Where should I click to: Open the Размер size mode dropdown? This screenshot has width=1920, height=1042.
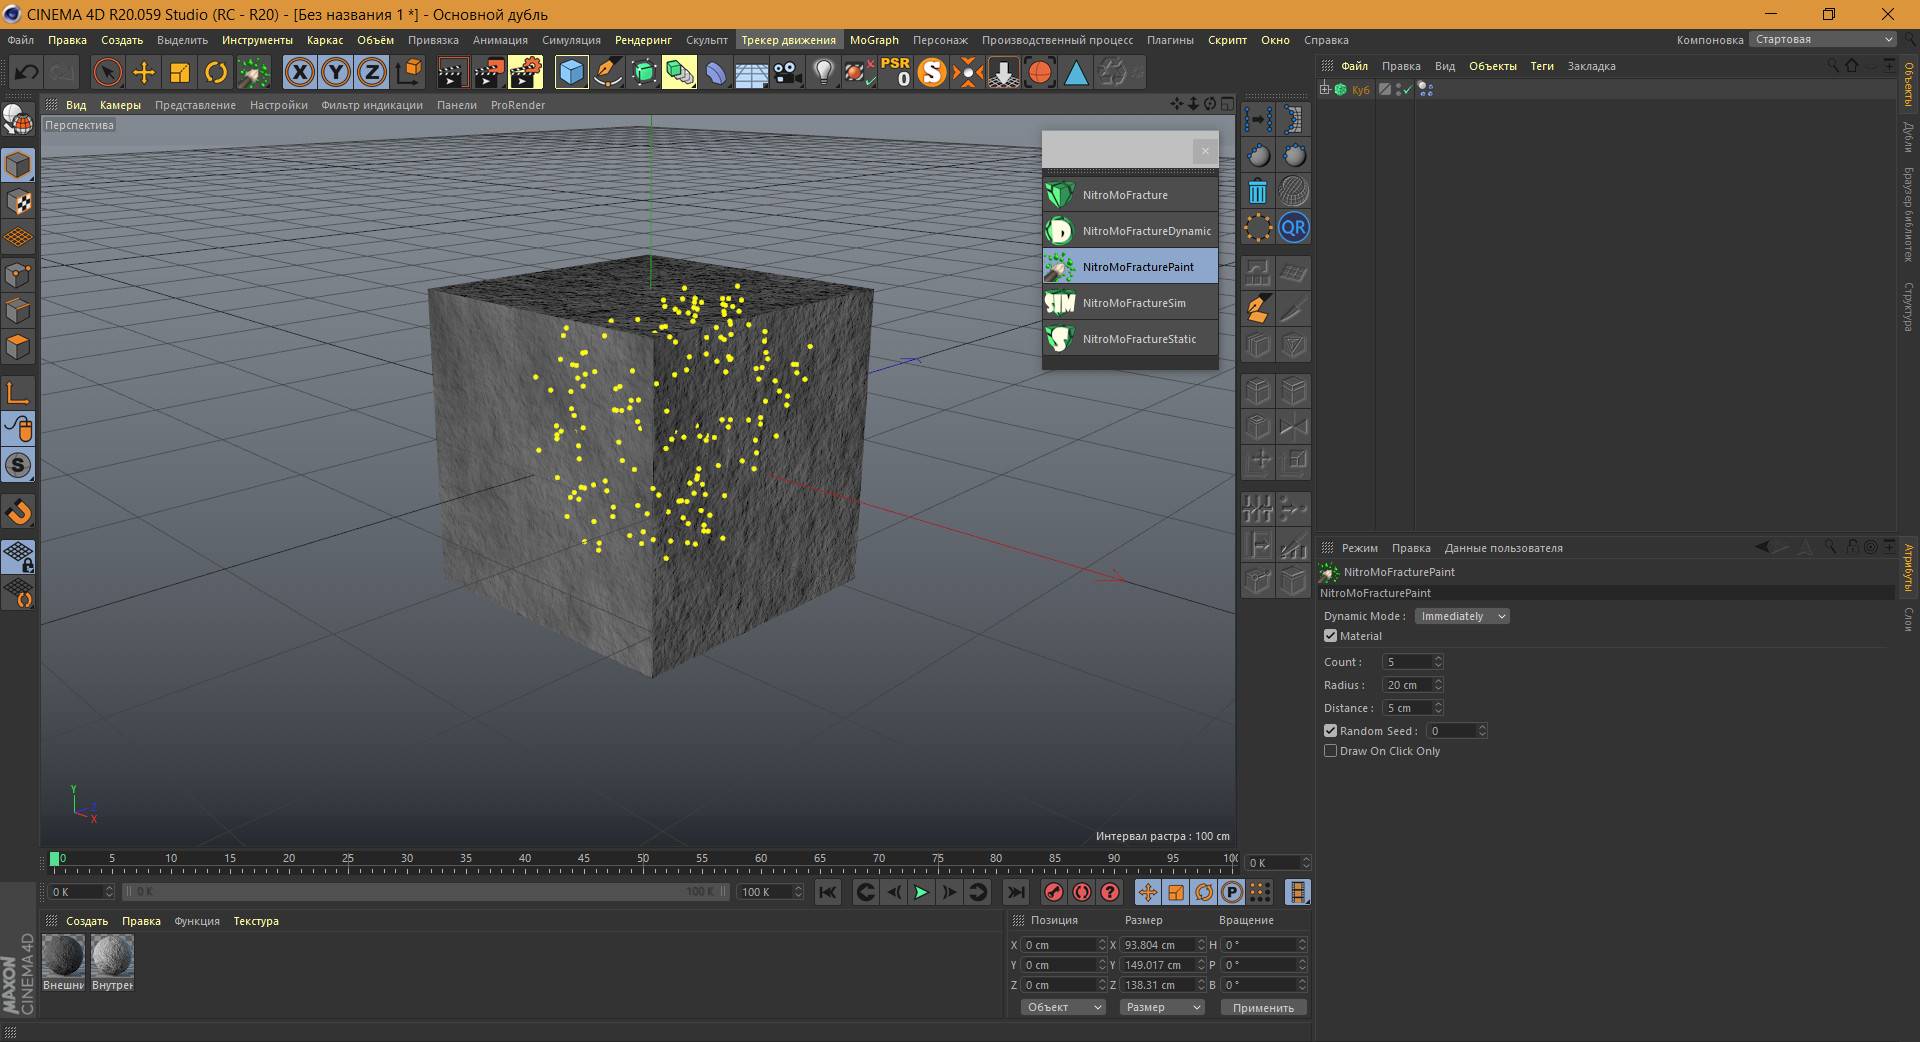click(x=1161, y=1007)
